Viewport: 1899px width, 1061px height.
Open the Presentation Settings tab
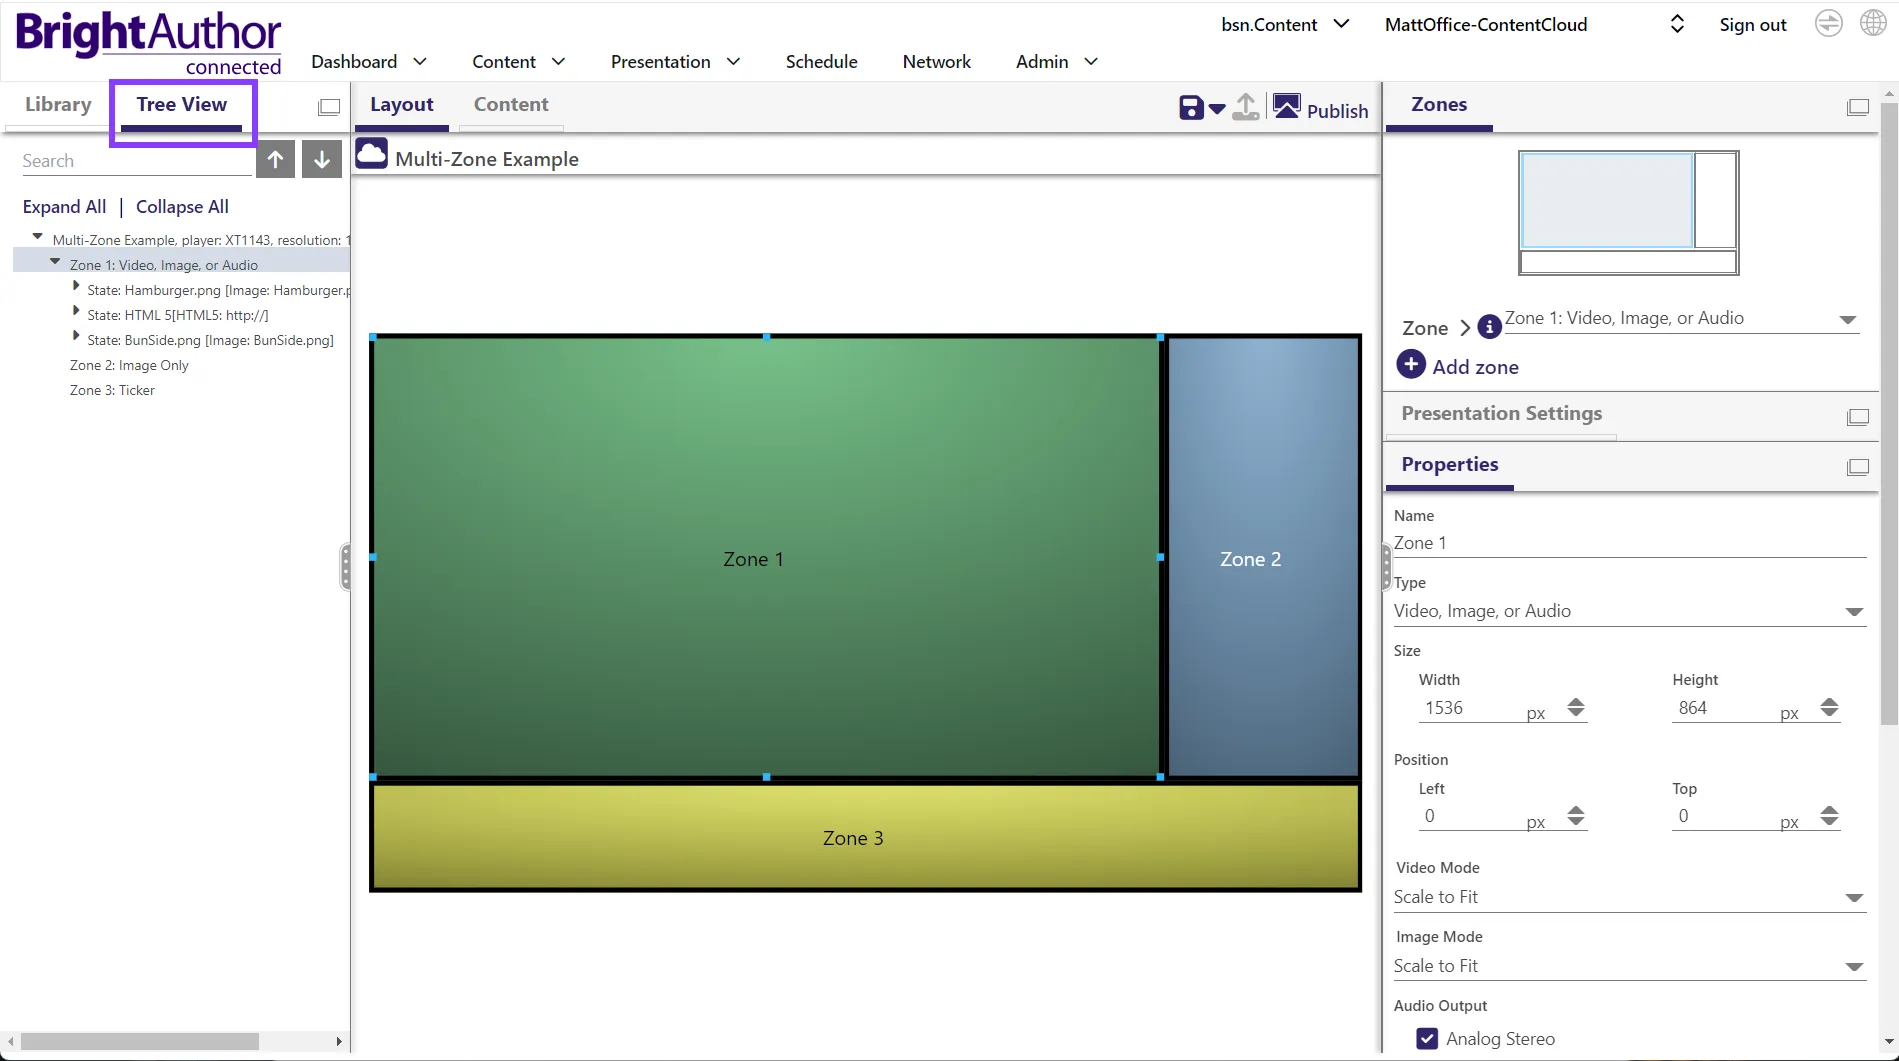[x=1502, y=413]
